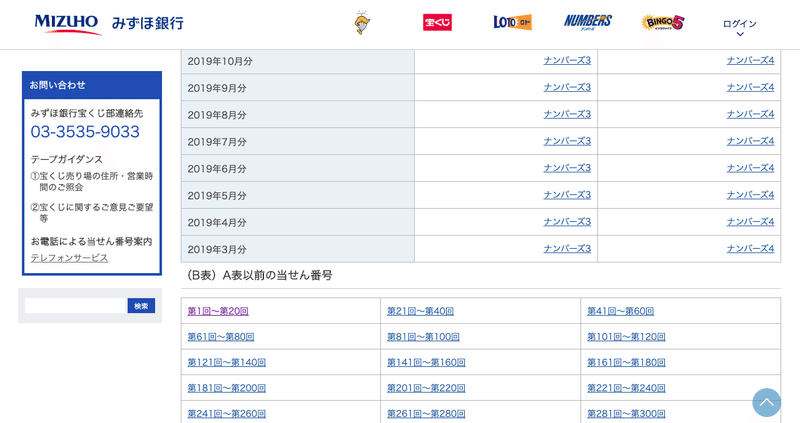Viewport: 800px width, 423px height.
Task: Click the search input field
Action: [x=75, y=306]
